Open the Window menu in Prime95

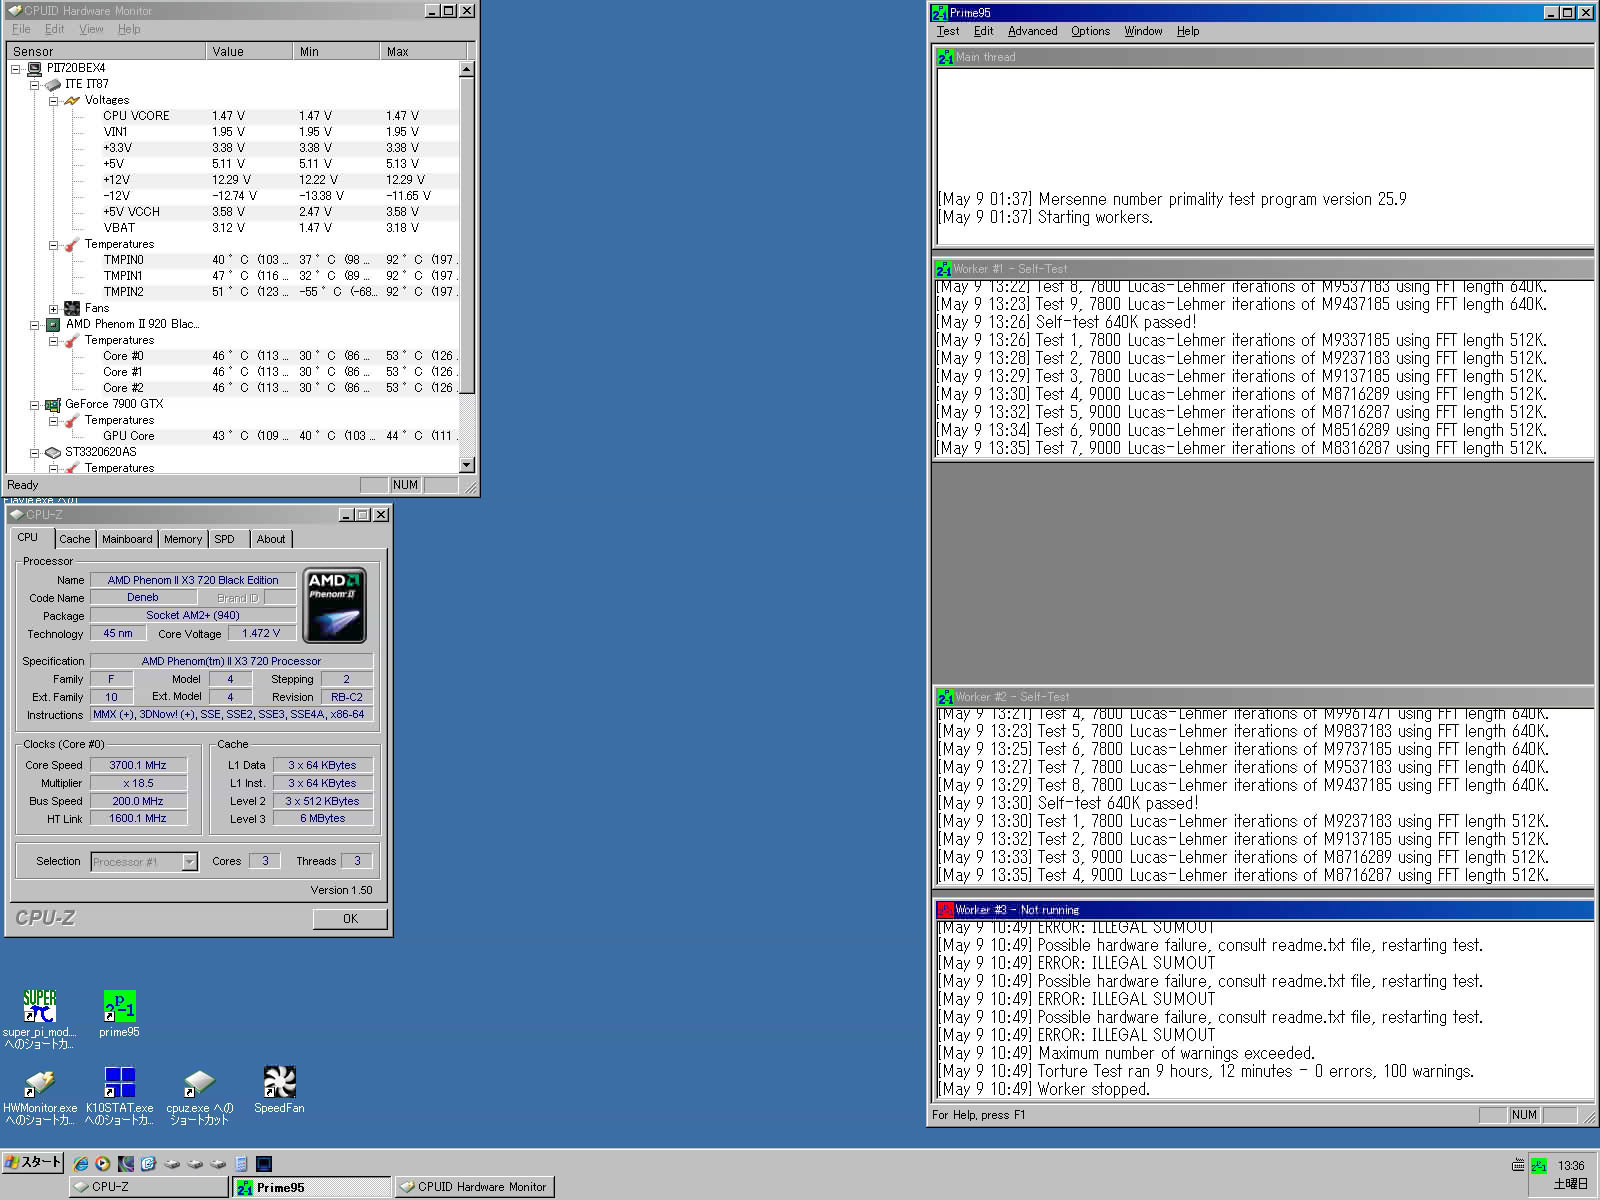click(x=1143, y=31)
